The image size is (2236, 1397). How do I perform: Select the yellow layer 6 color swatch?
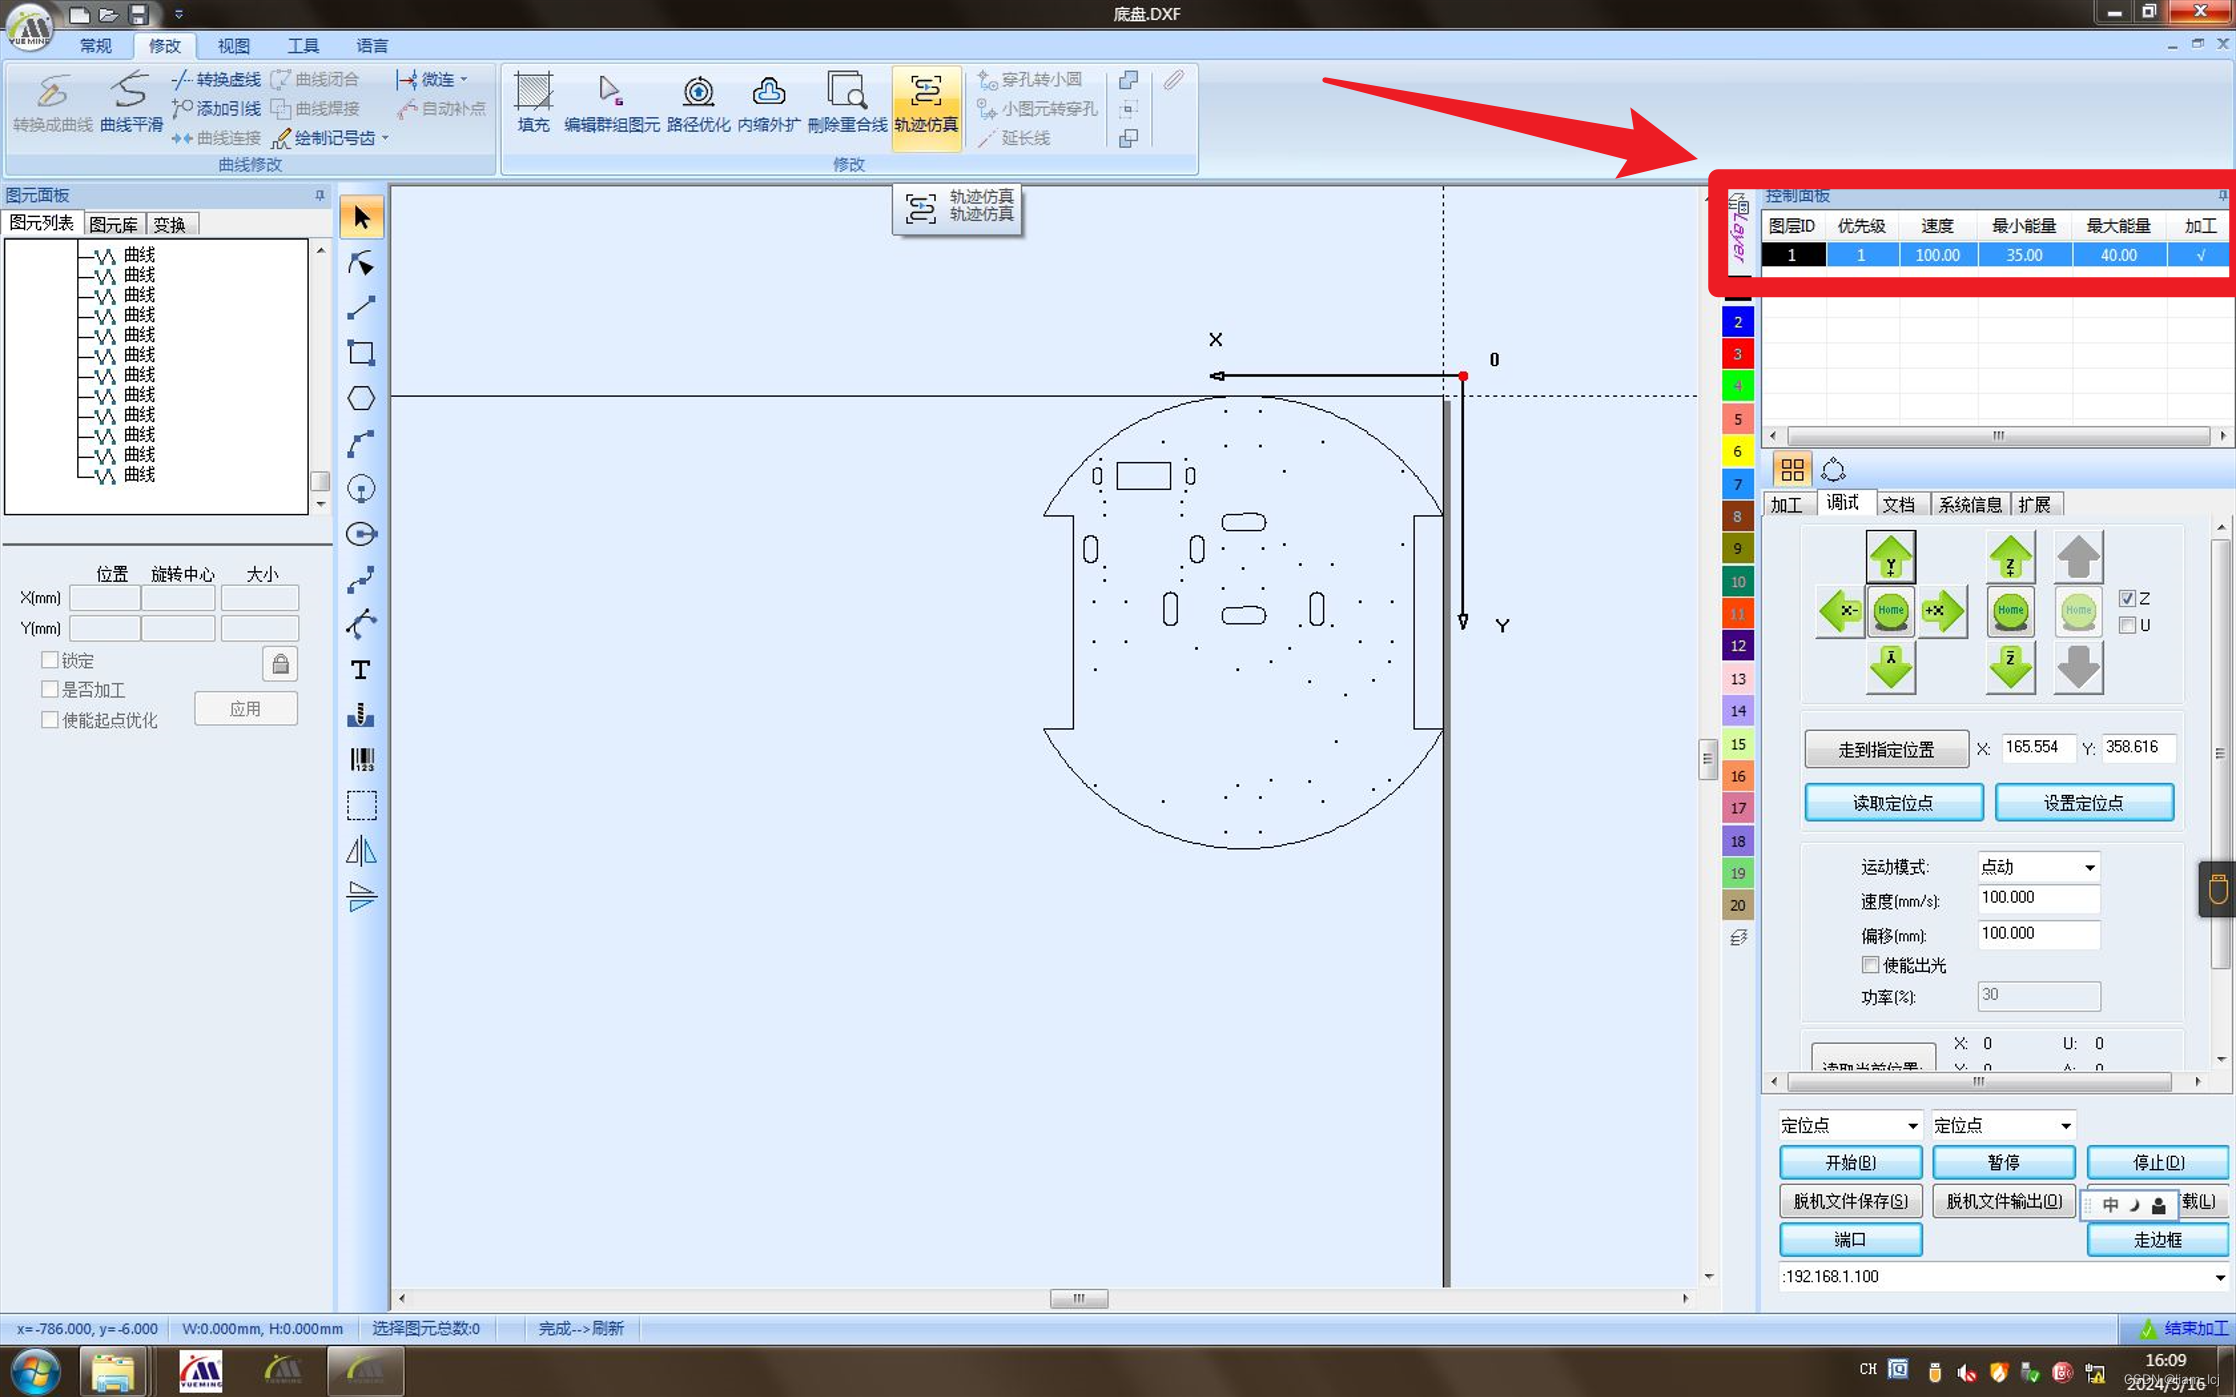tap(1737, 451)
